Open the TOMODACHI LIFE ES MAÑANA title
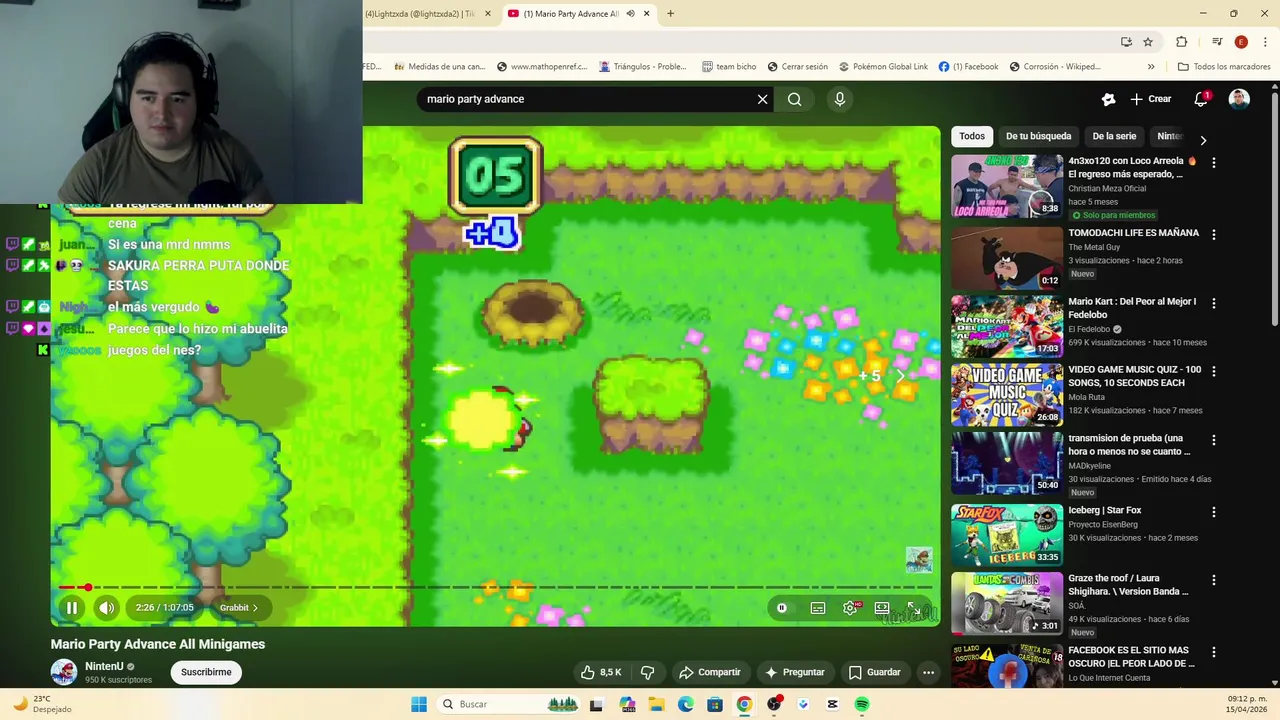The image size is (1280, 720). pos(1133,233)
